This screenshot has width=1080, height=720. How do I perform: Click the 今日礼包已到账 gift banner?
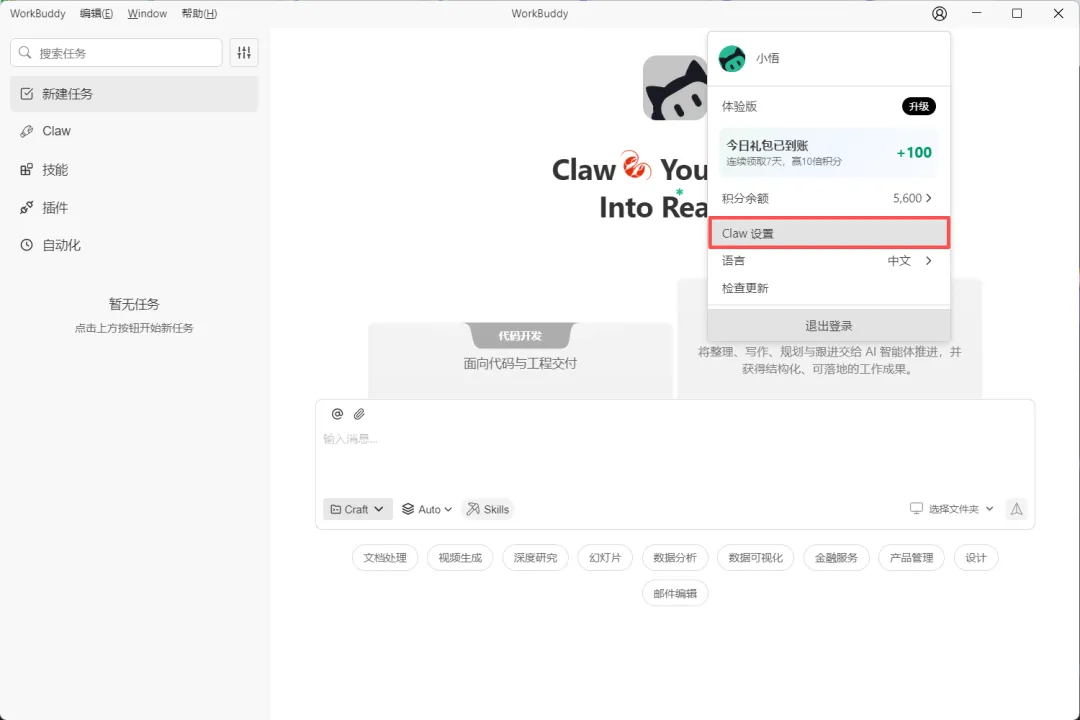[x=829, y=152]
